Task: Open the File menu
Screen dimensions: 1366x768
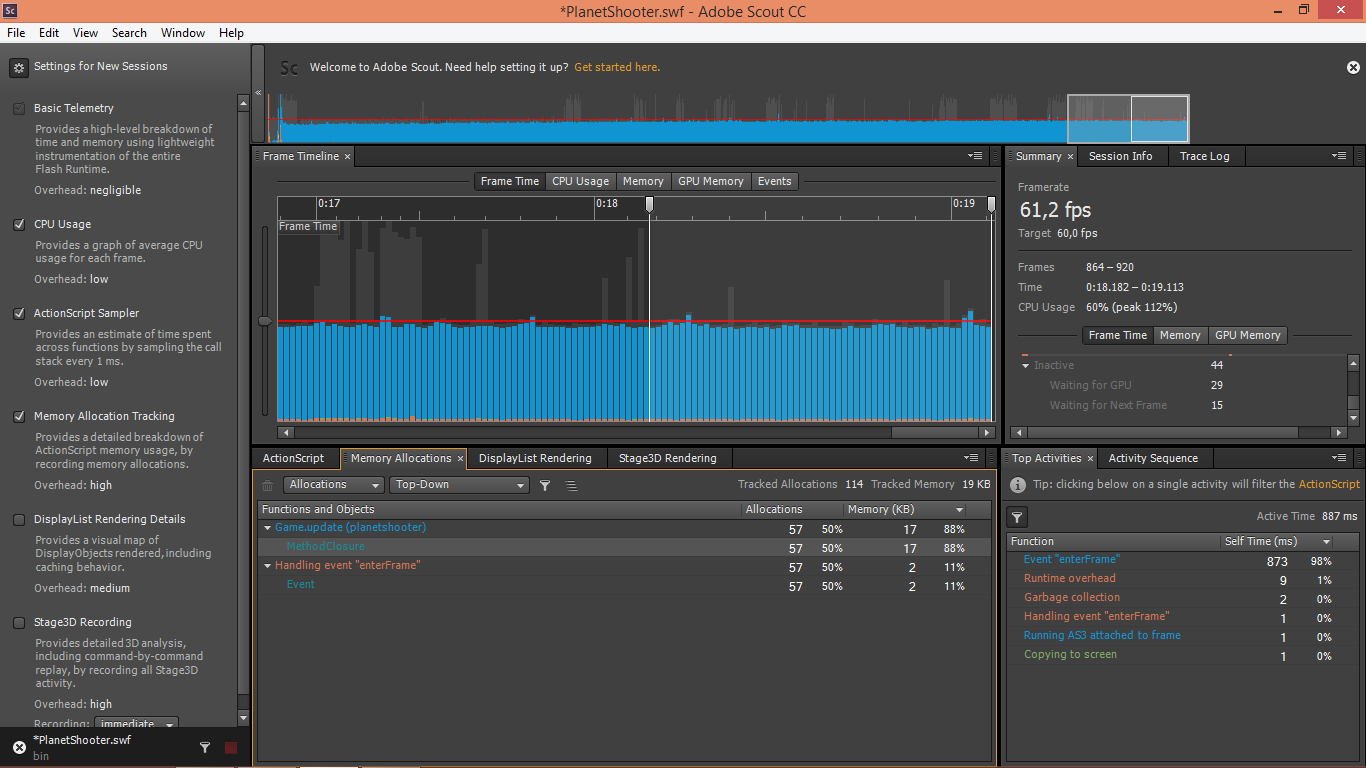Action: tap(16, 33)
